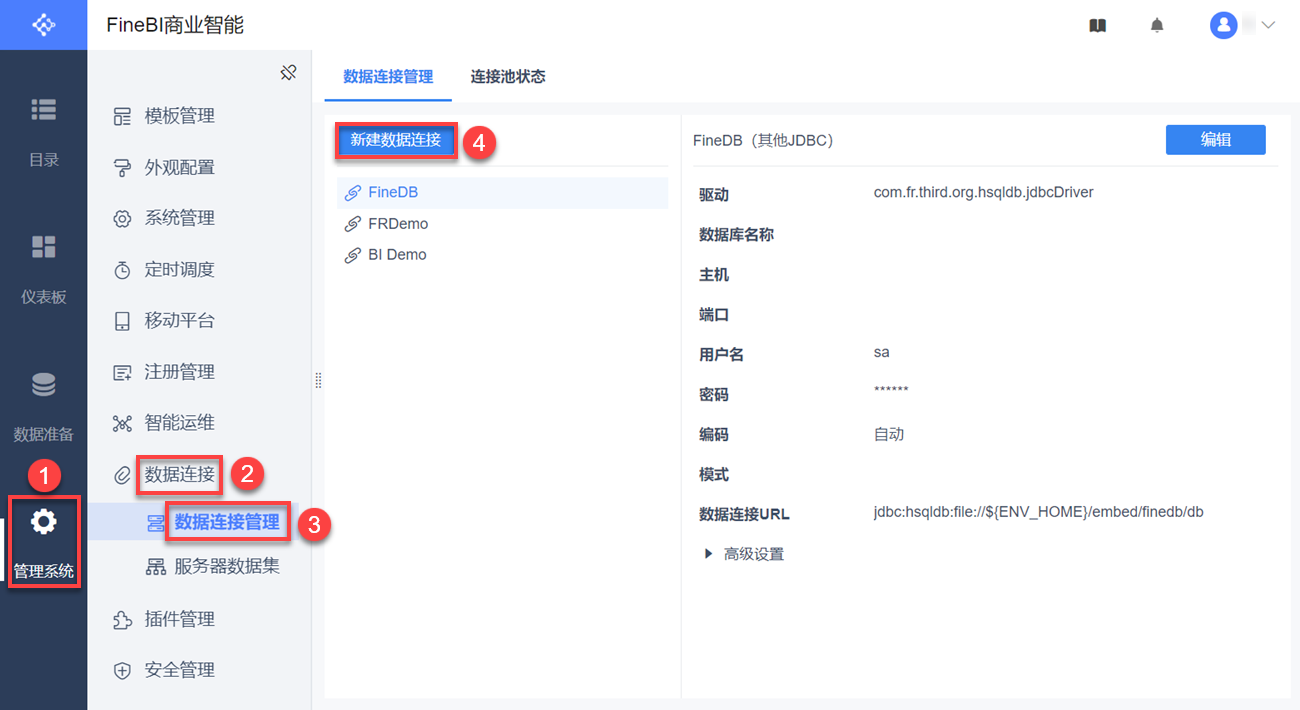Click the FineBI logo icon
1300x710 pixels.
[43, 25]
